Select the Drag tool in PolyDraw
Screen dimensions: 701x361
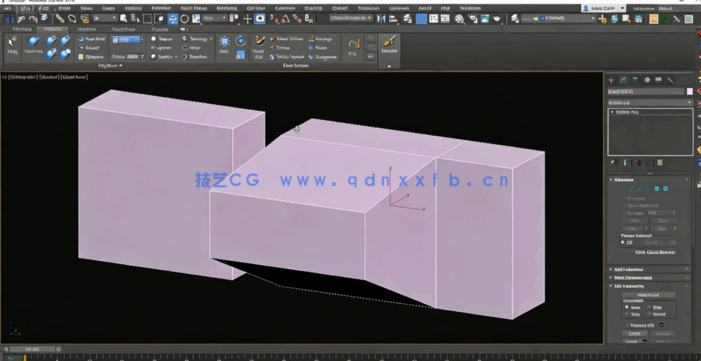pos(12,46)
